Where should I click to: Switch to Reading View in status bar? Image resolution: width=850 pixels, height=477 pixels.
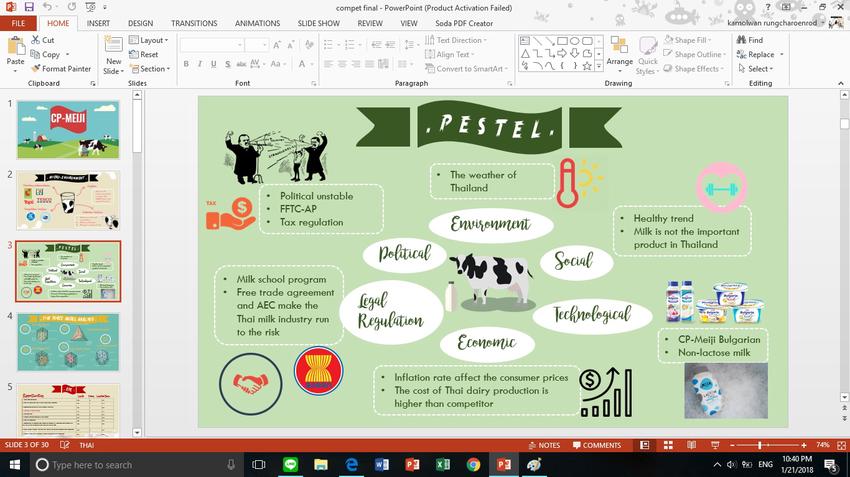pyautogui.click(x=691, y=445)
